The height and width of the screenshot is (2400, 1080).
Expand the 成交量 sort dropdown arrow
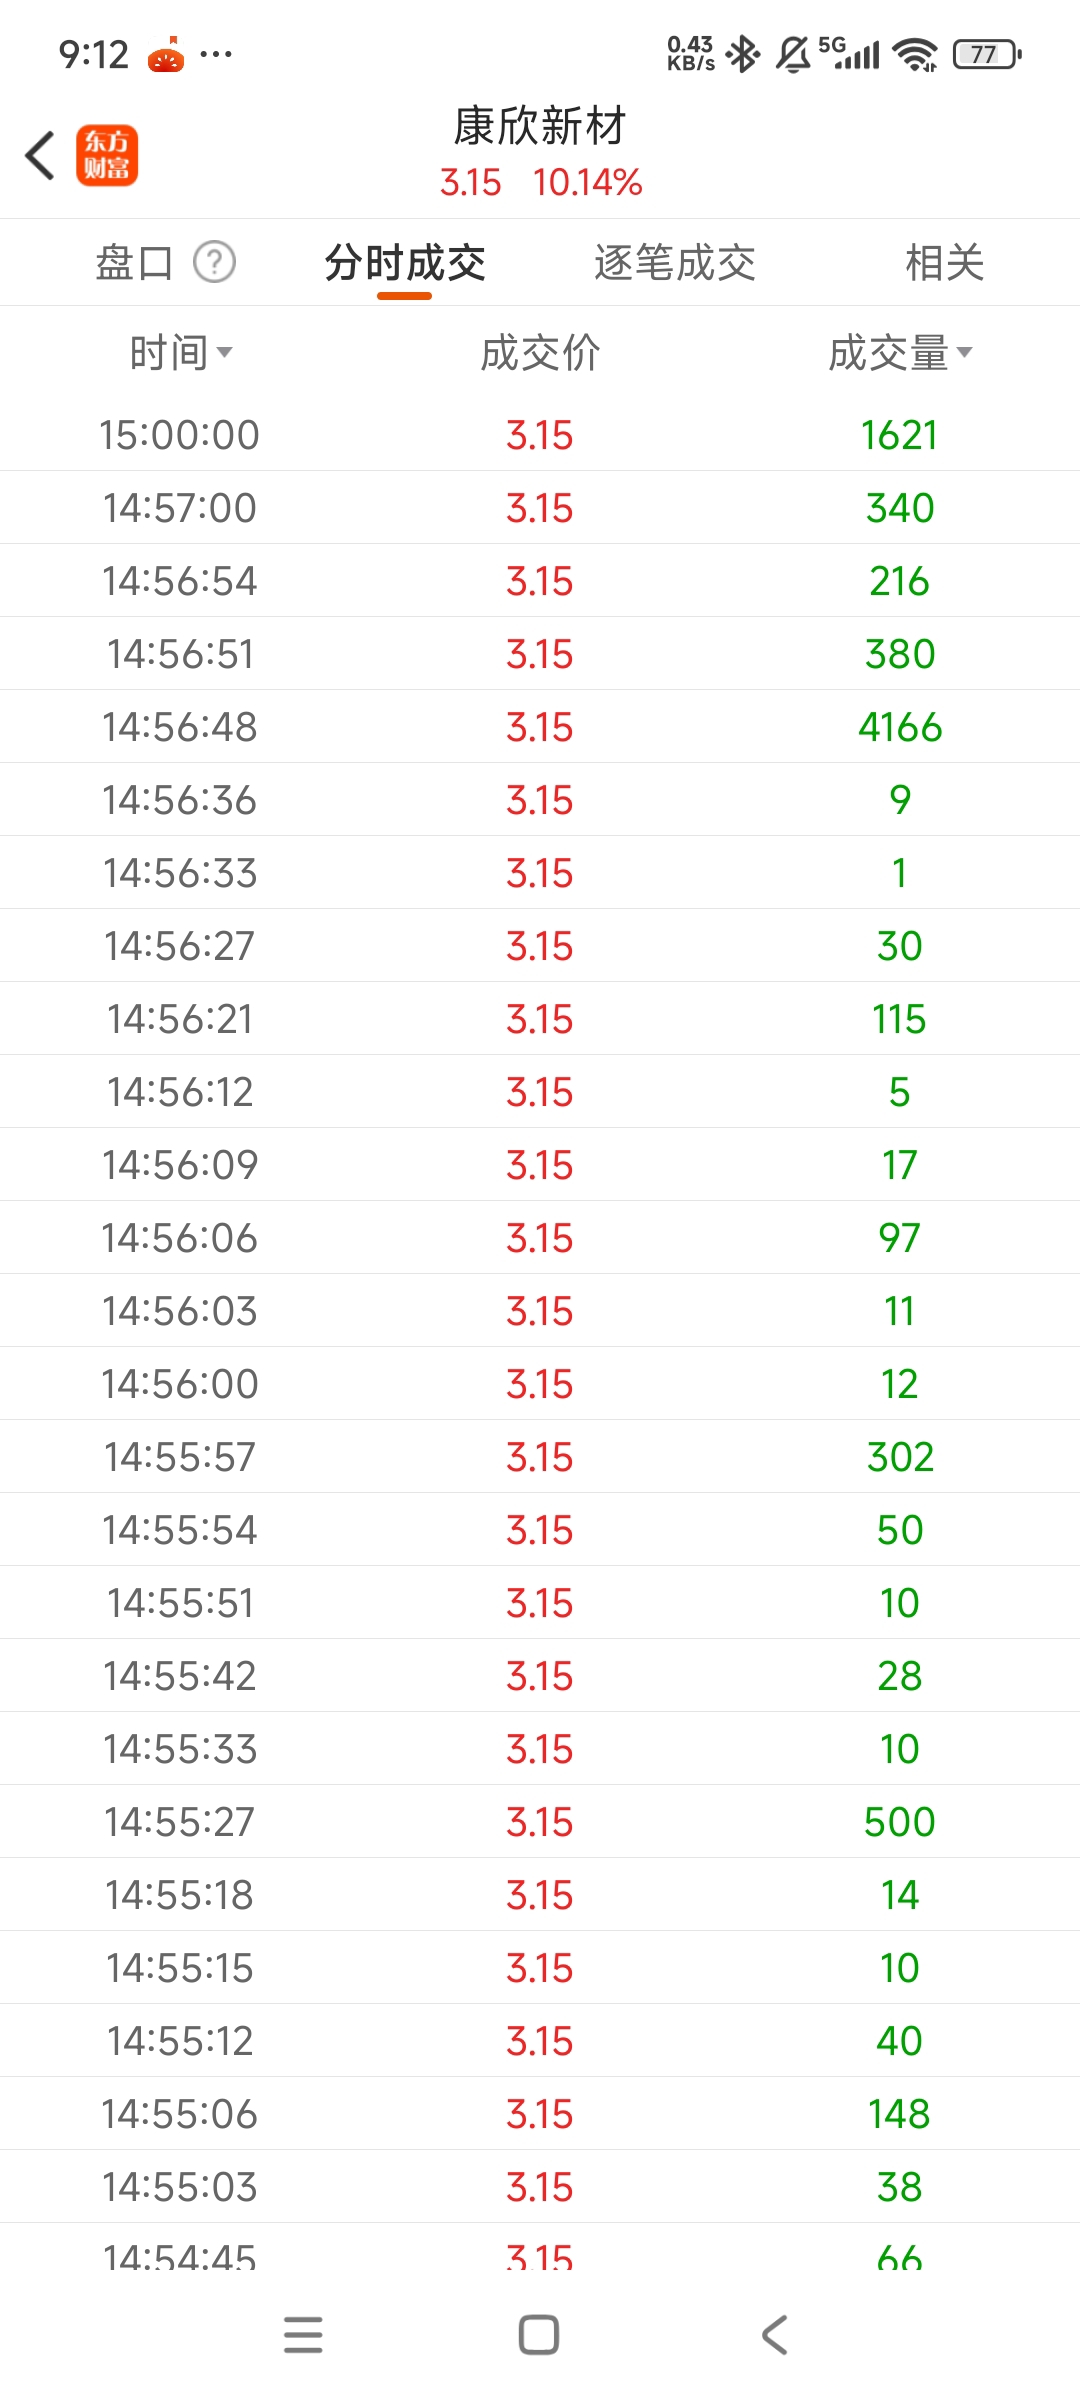tap(964, 352)
